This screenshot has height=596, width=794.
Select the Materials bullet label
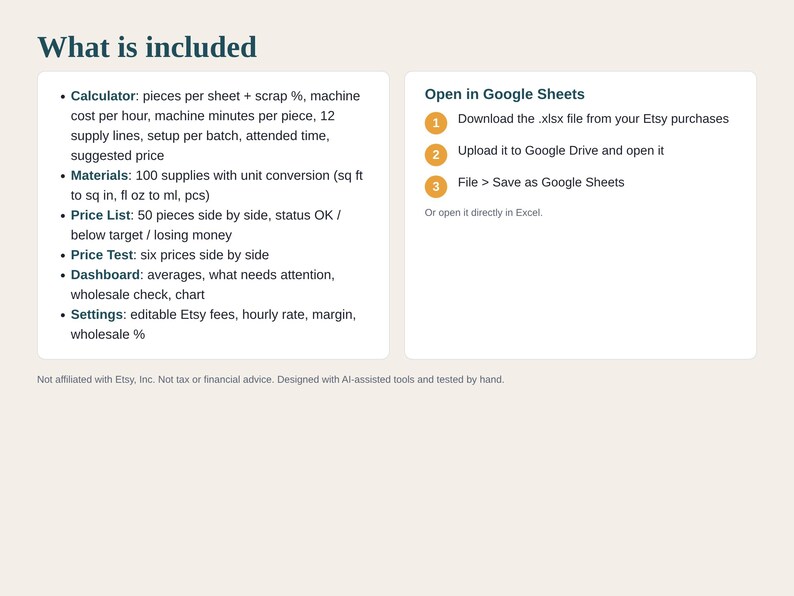tap(99, 175)
